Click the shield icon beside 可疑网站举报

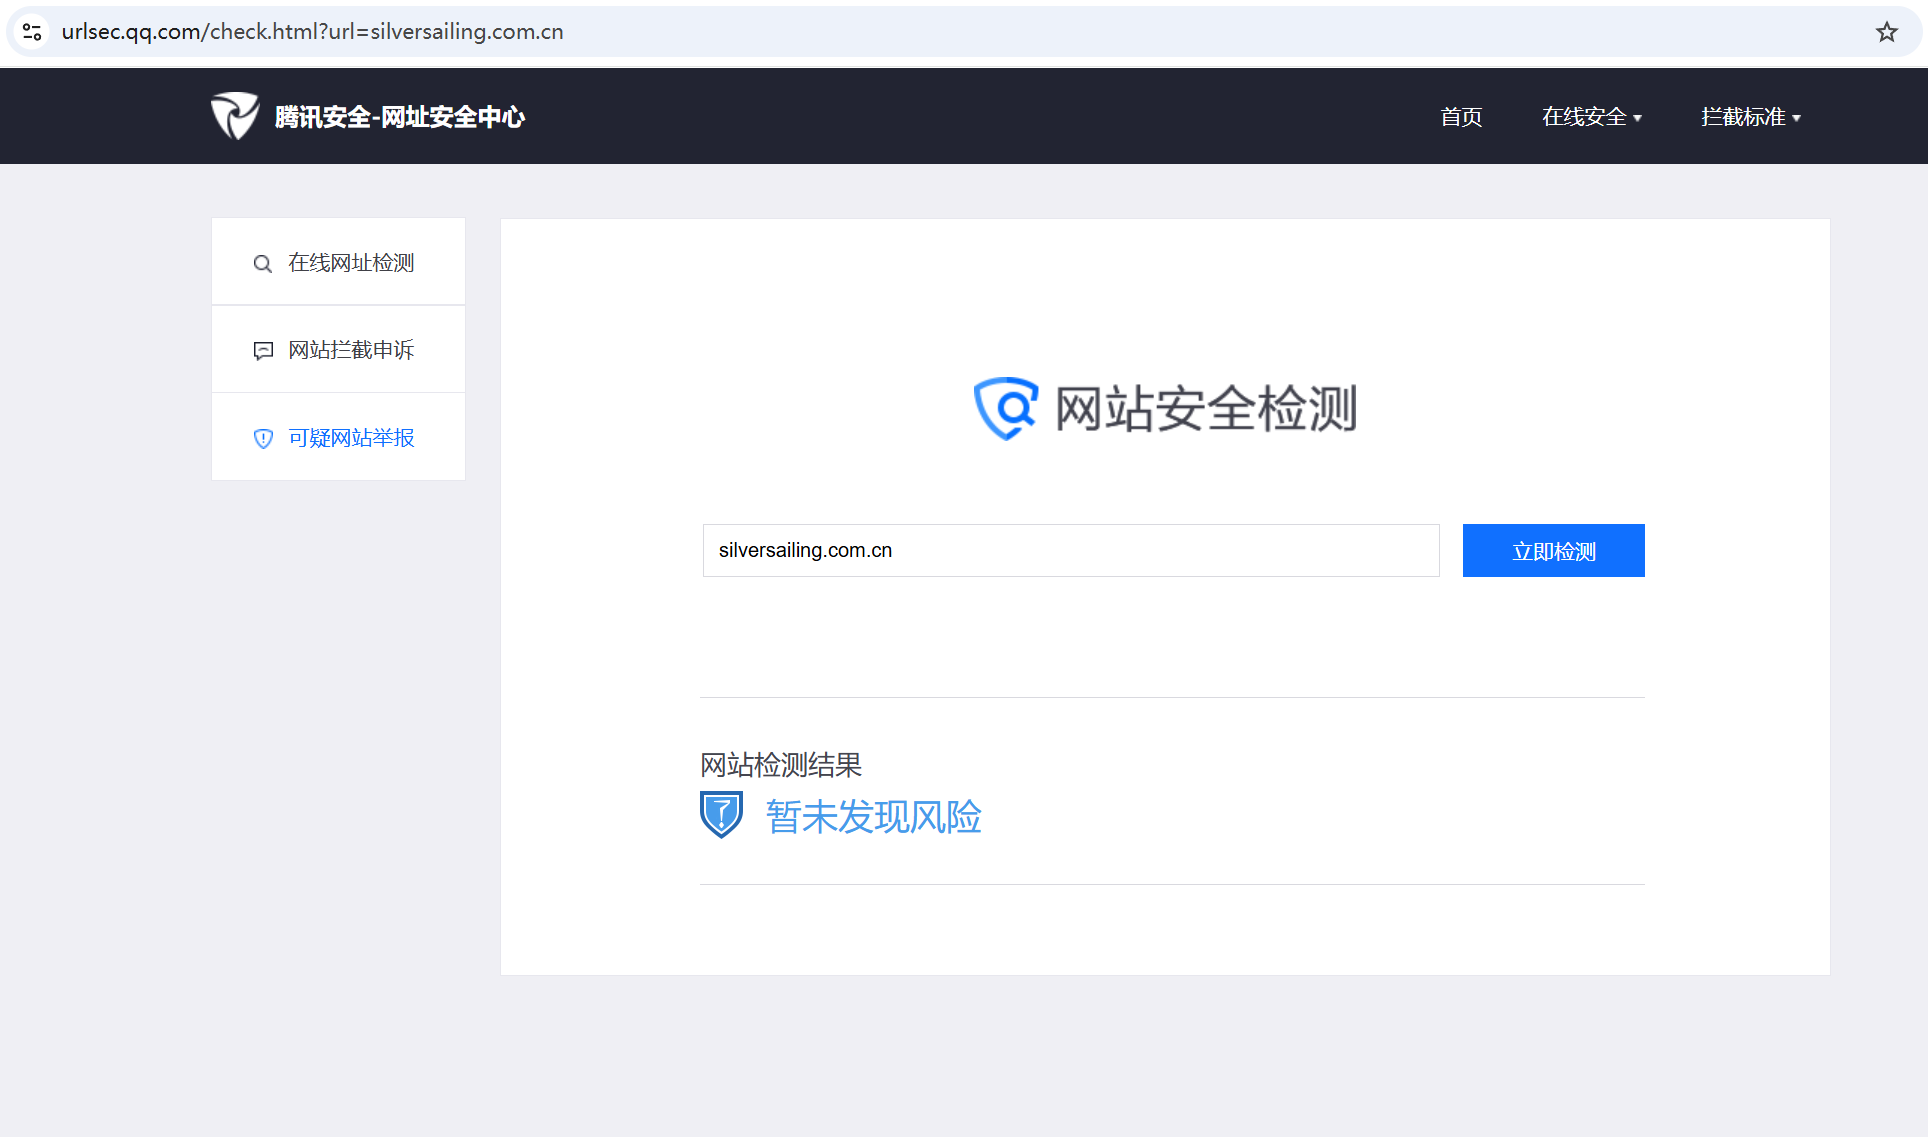click(263, 439)
